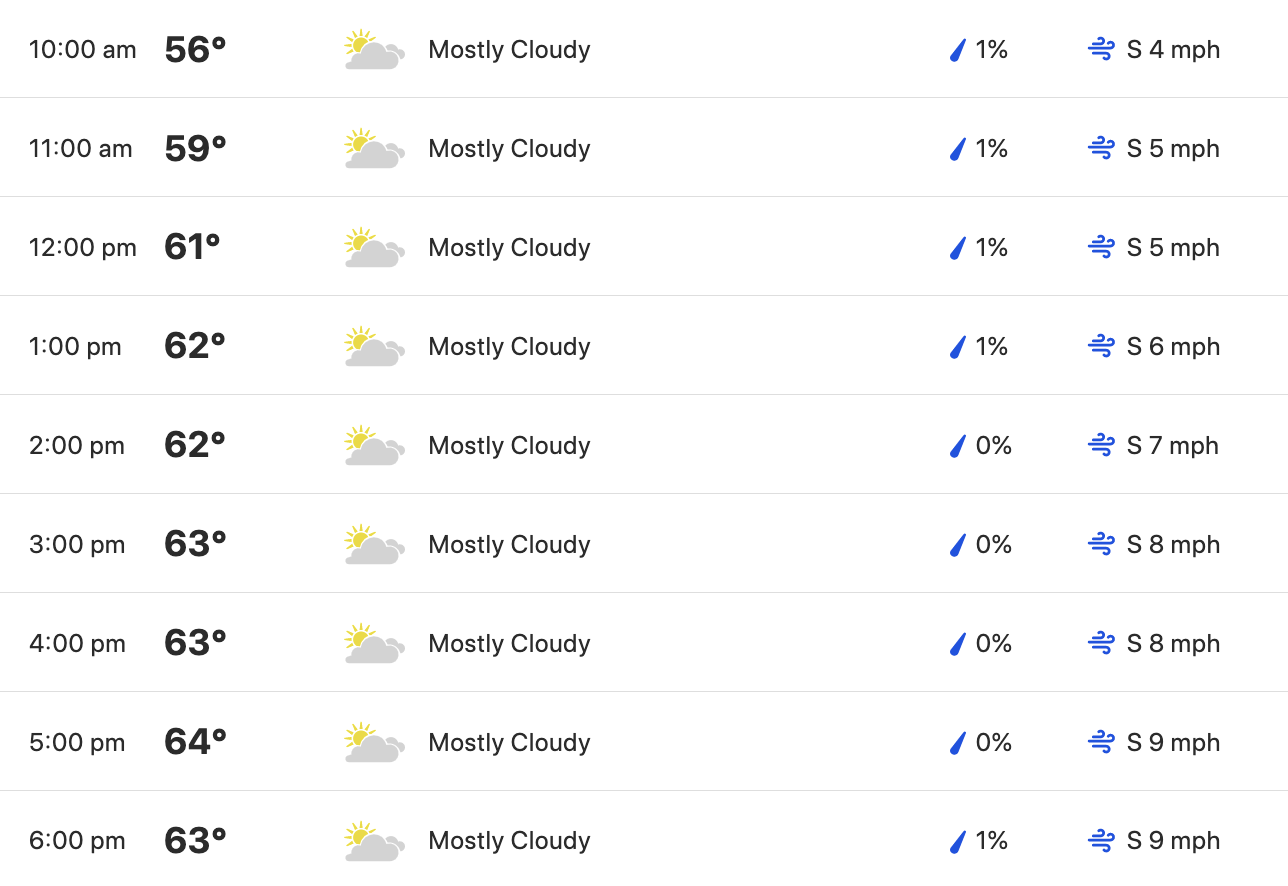Click the mostly cloudy icon for 10:00 am
Image resolution: width=1288 pixels, height=886 pixels.
[x=375, y=49]
